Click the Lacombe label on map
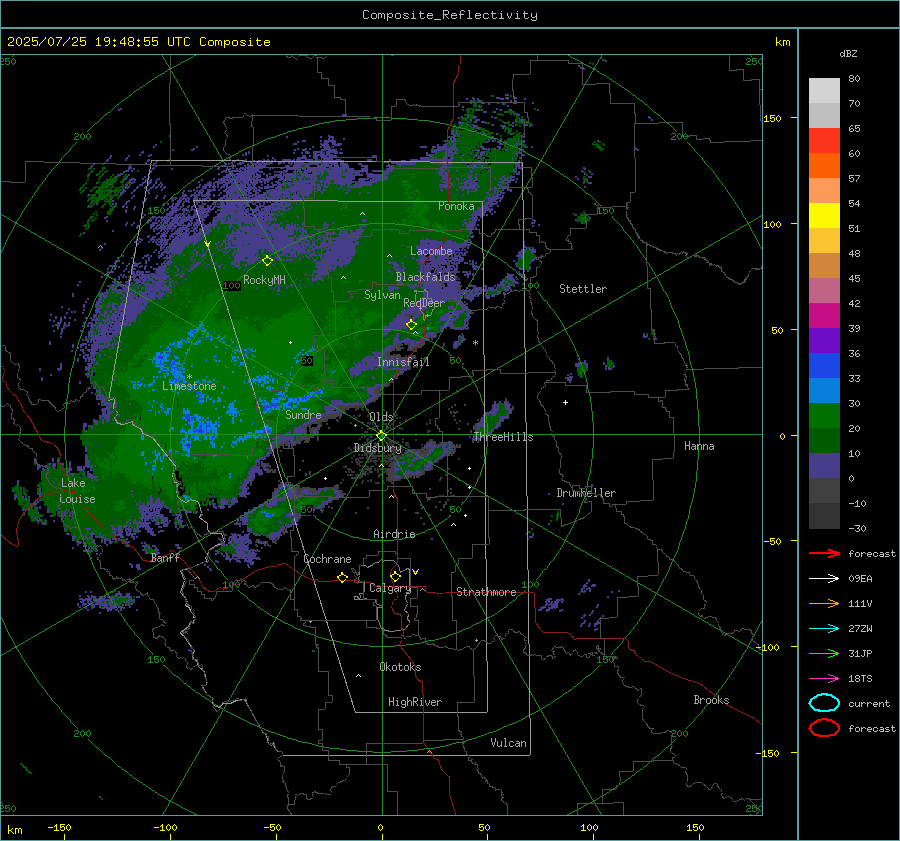900x841 pixels. coord(431,251)
